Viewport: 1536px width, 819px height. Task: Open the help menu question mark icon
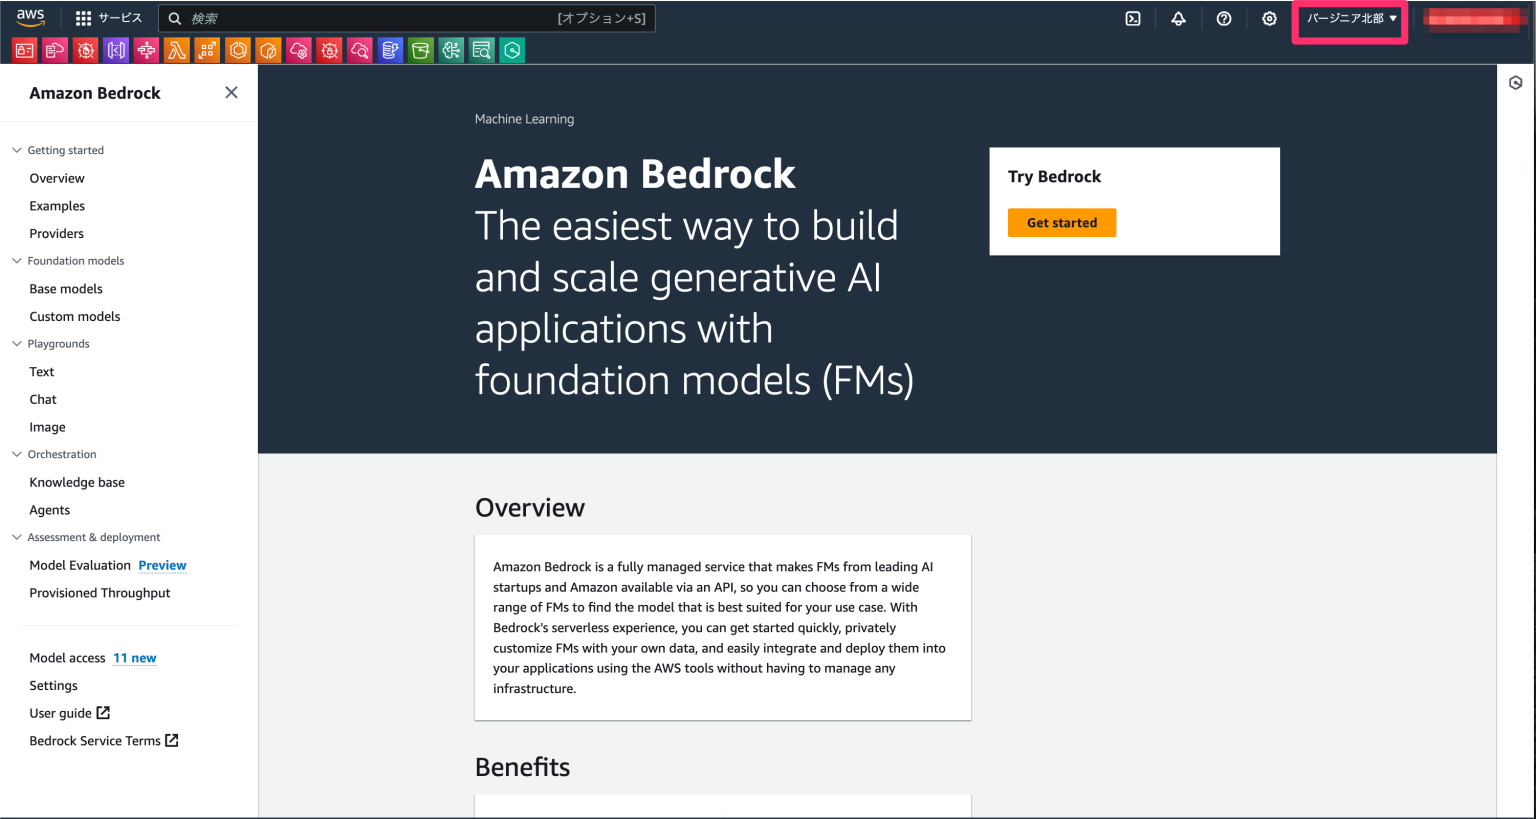click(x=1224, y=18)
